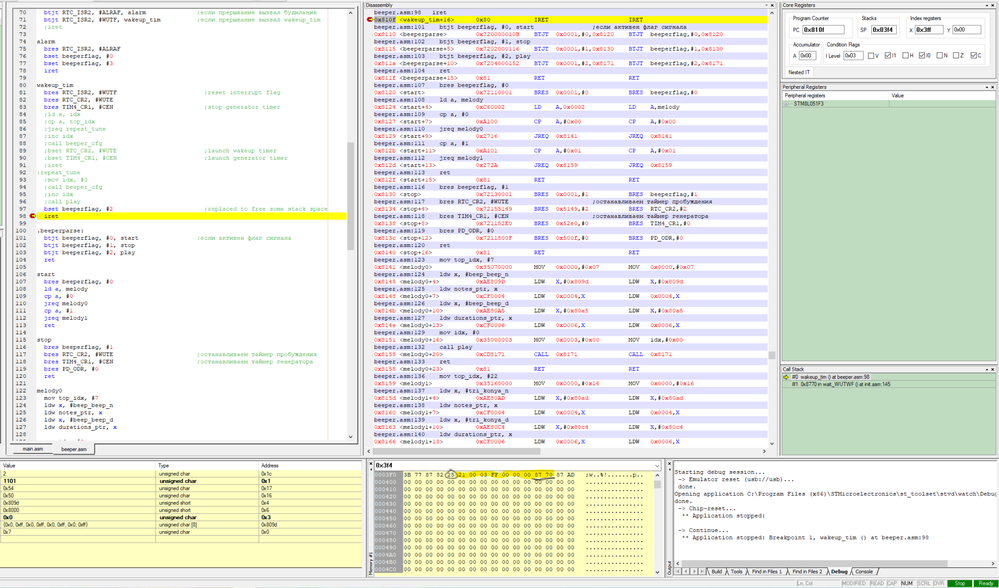Click the PC program counter field
The image size is (999, 588).
coord(823,29)
